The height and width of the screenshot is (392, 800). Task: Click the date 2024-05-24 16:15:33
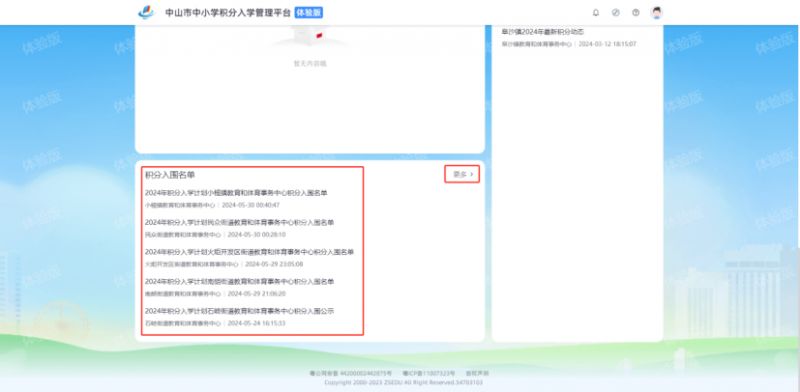tap(256, 324)
